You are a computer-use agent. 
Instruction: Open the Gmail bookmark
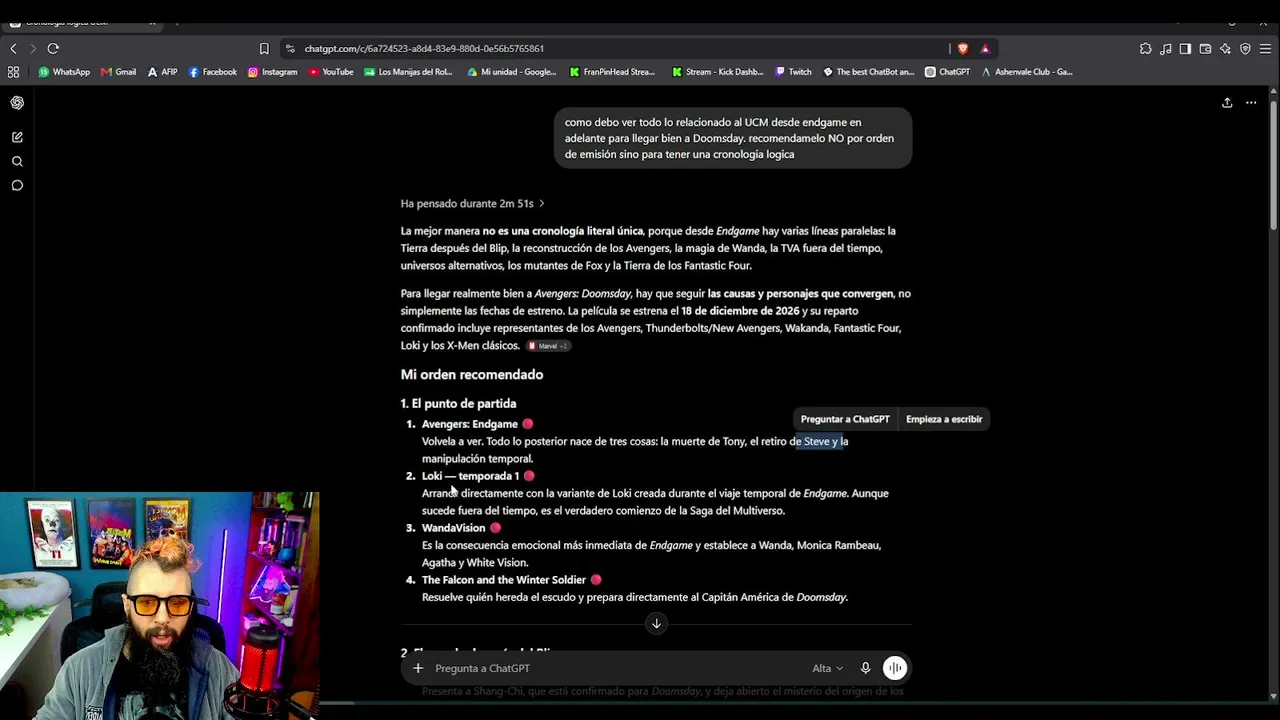coord(118,72)
